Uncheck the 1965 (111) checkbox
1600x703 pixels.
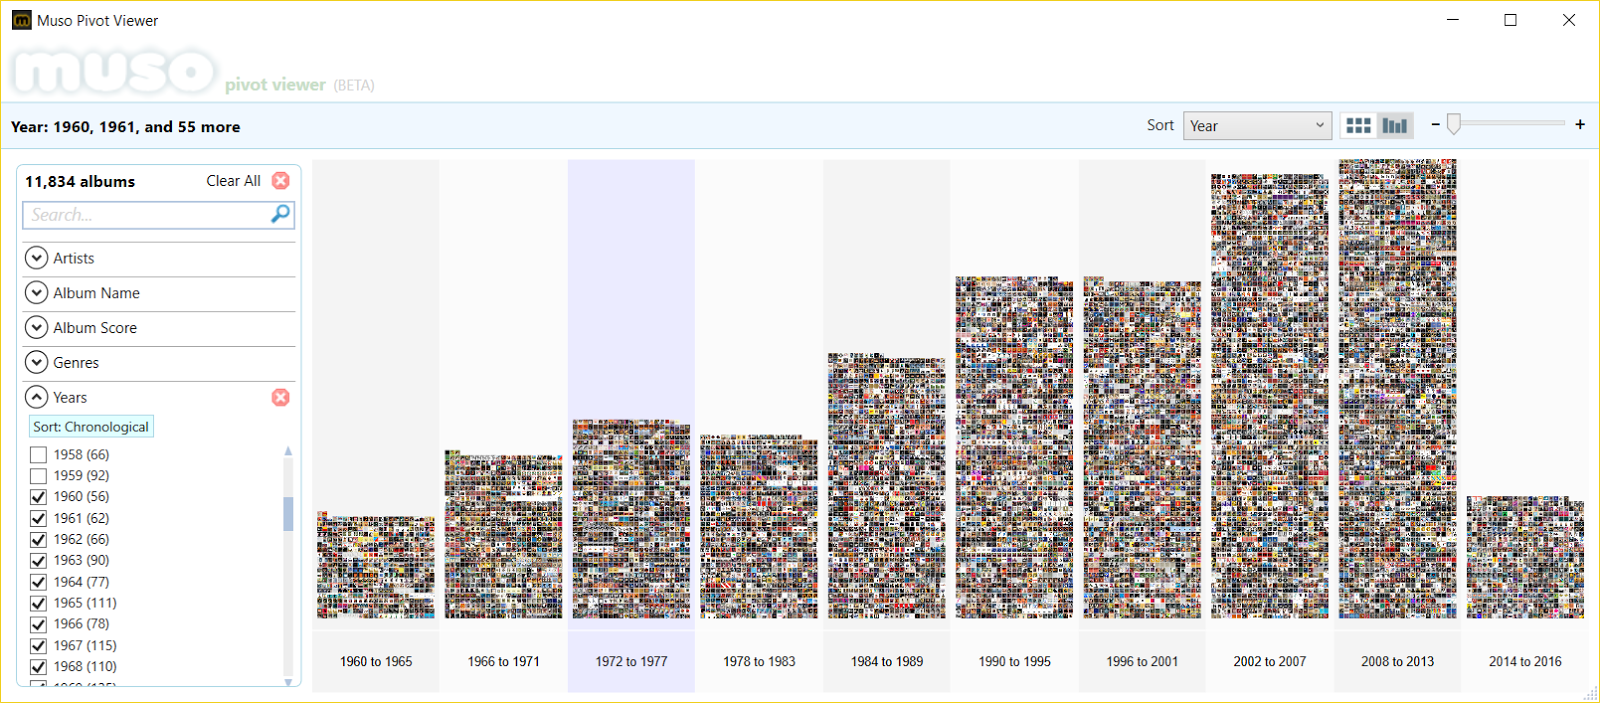(x=38, y=603)
